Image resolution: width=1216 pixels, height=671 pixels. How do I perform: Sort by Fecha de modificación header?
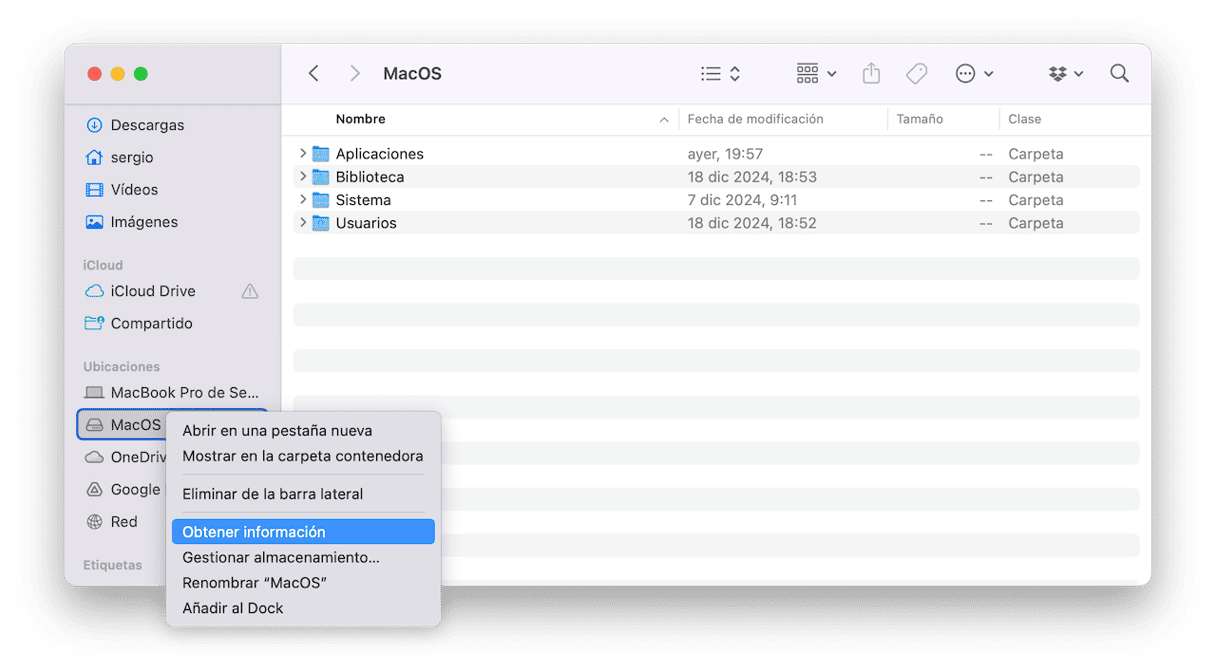[x=755, y=119]
